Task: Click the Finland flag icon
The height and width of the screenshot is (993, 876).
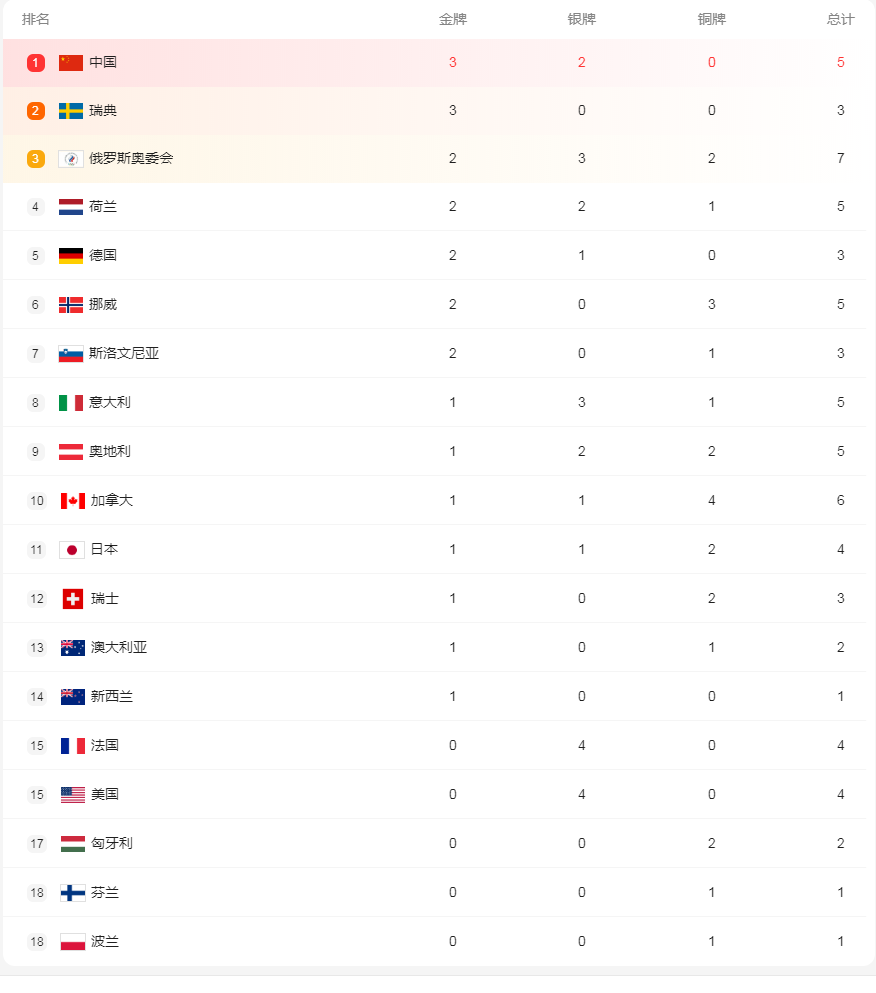Action: (x=72, y=893)
